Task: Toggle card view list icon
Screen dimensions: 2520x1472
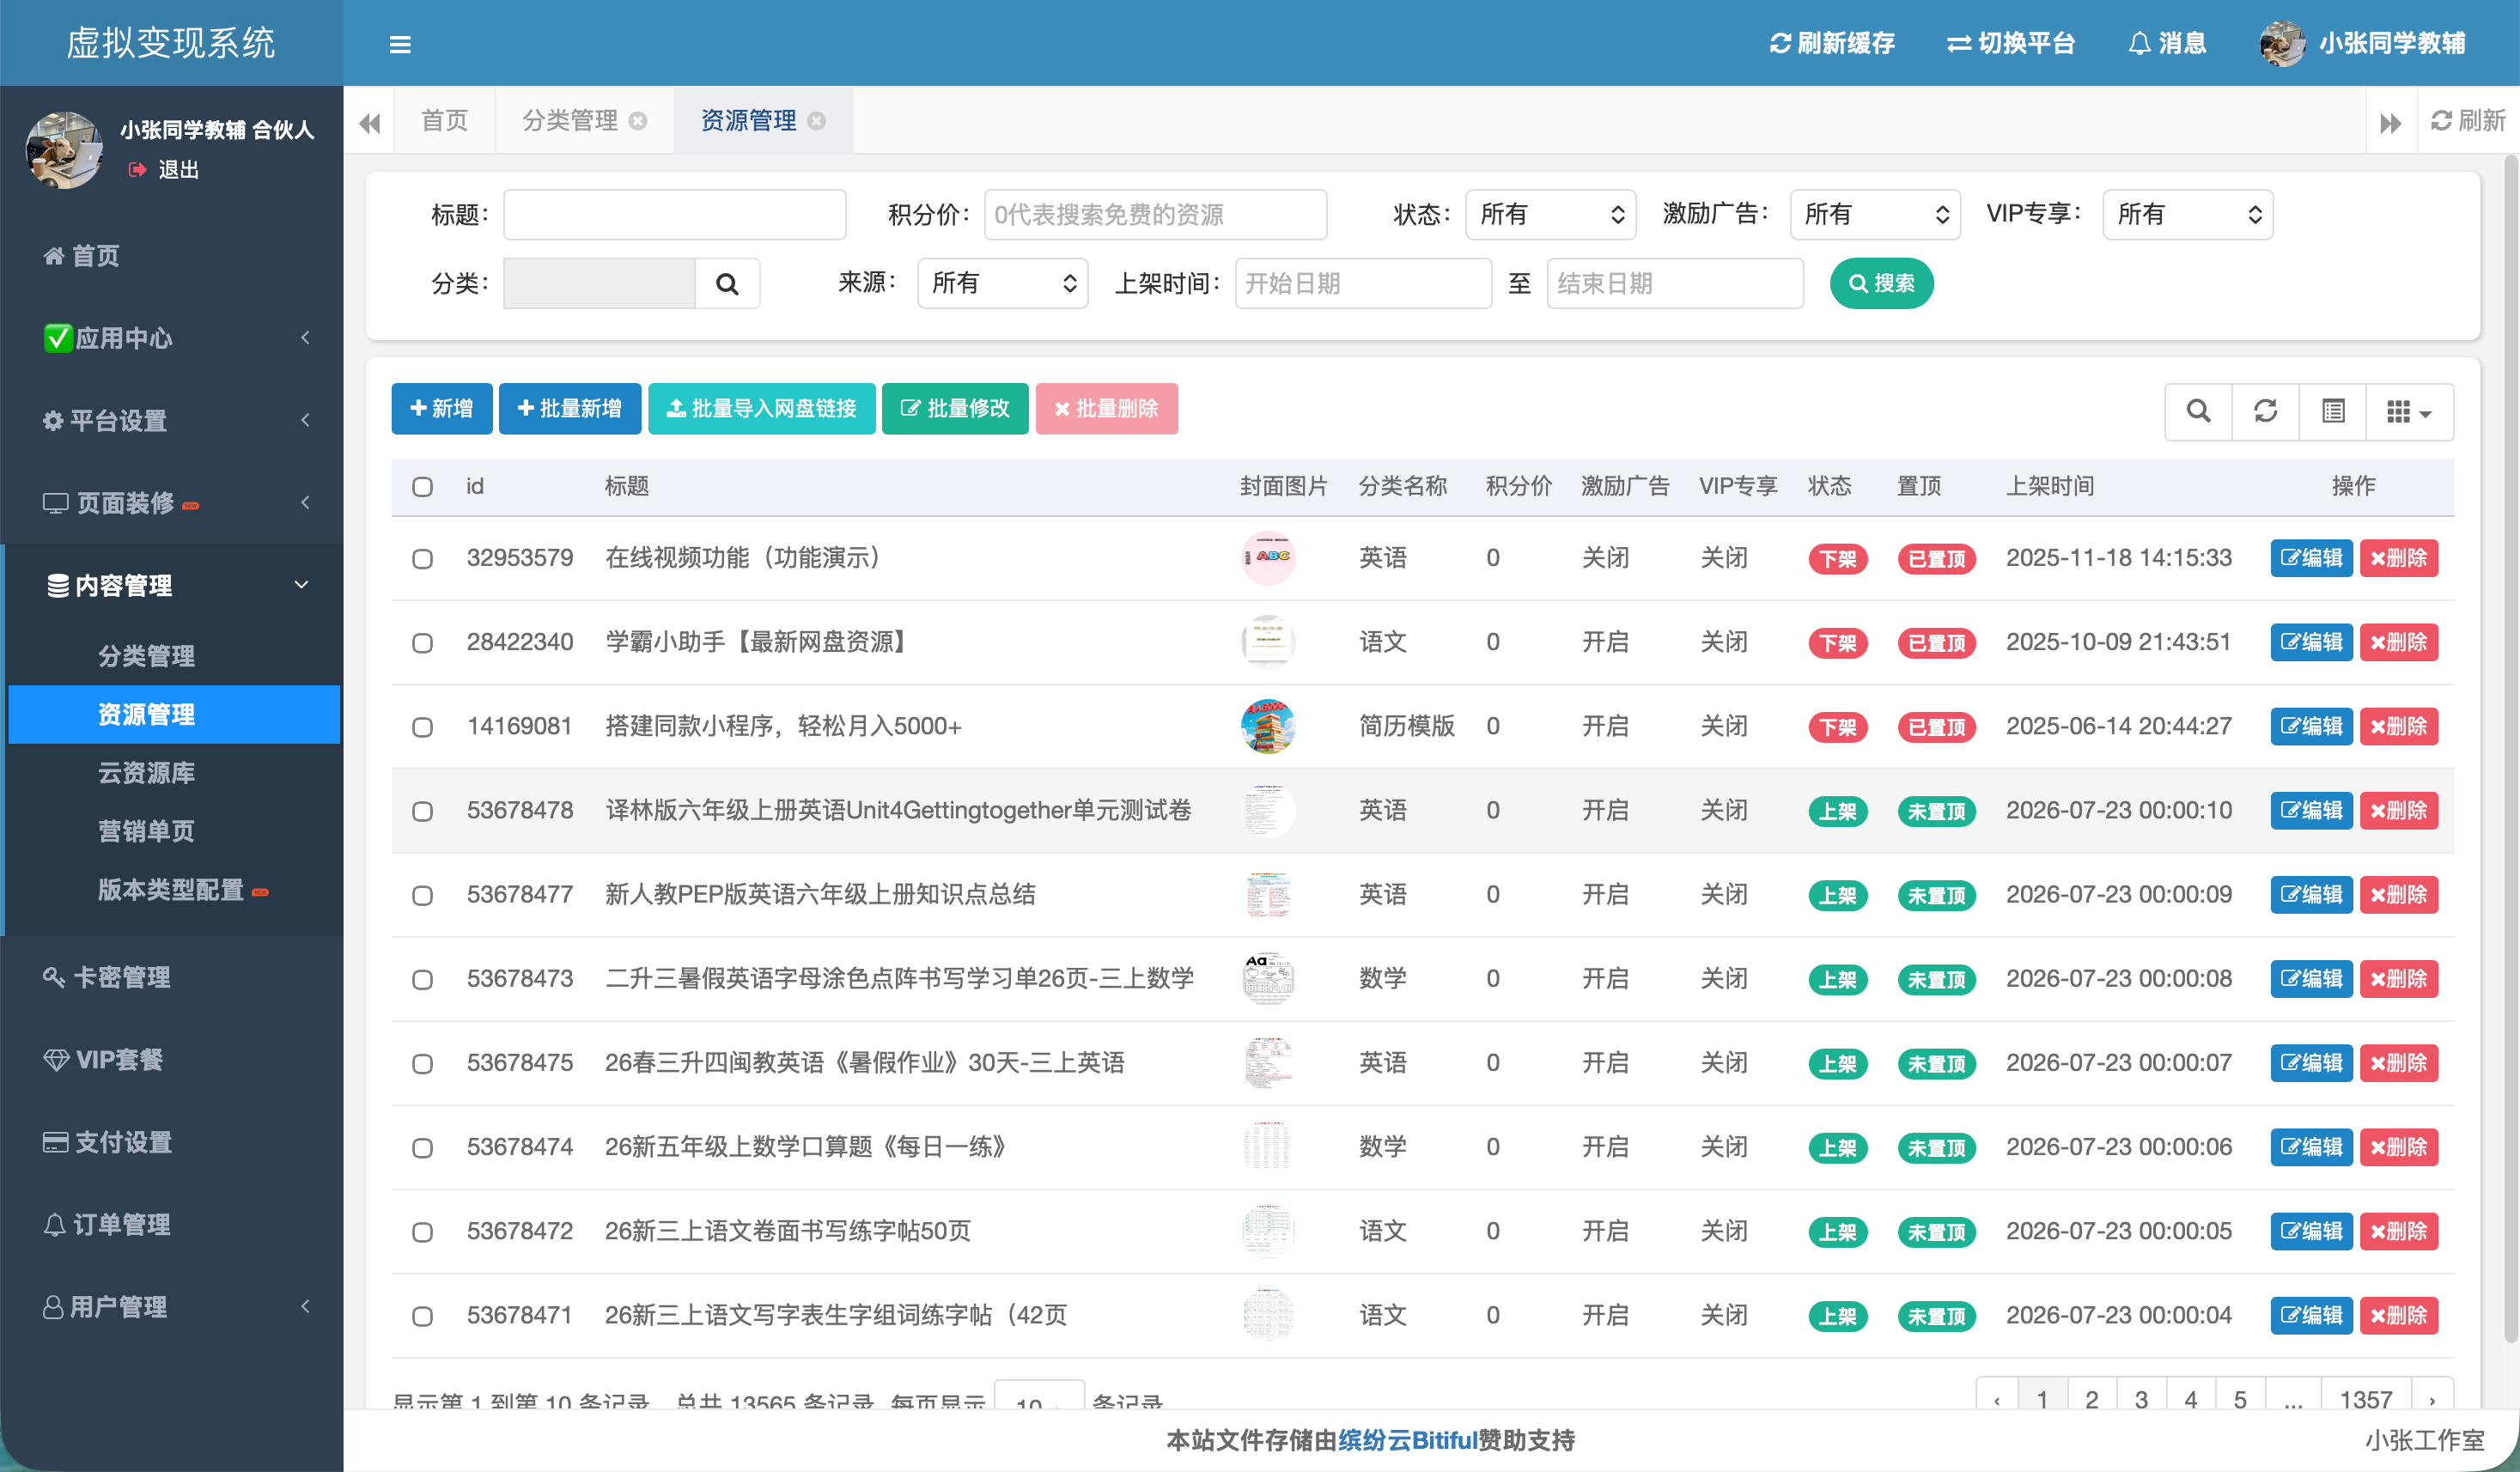Action: pos(2333,411)
